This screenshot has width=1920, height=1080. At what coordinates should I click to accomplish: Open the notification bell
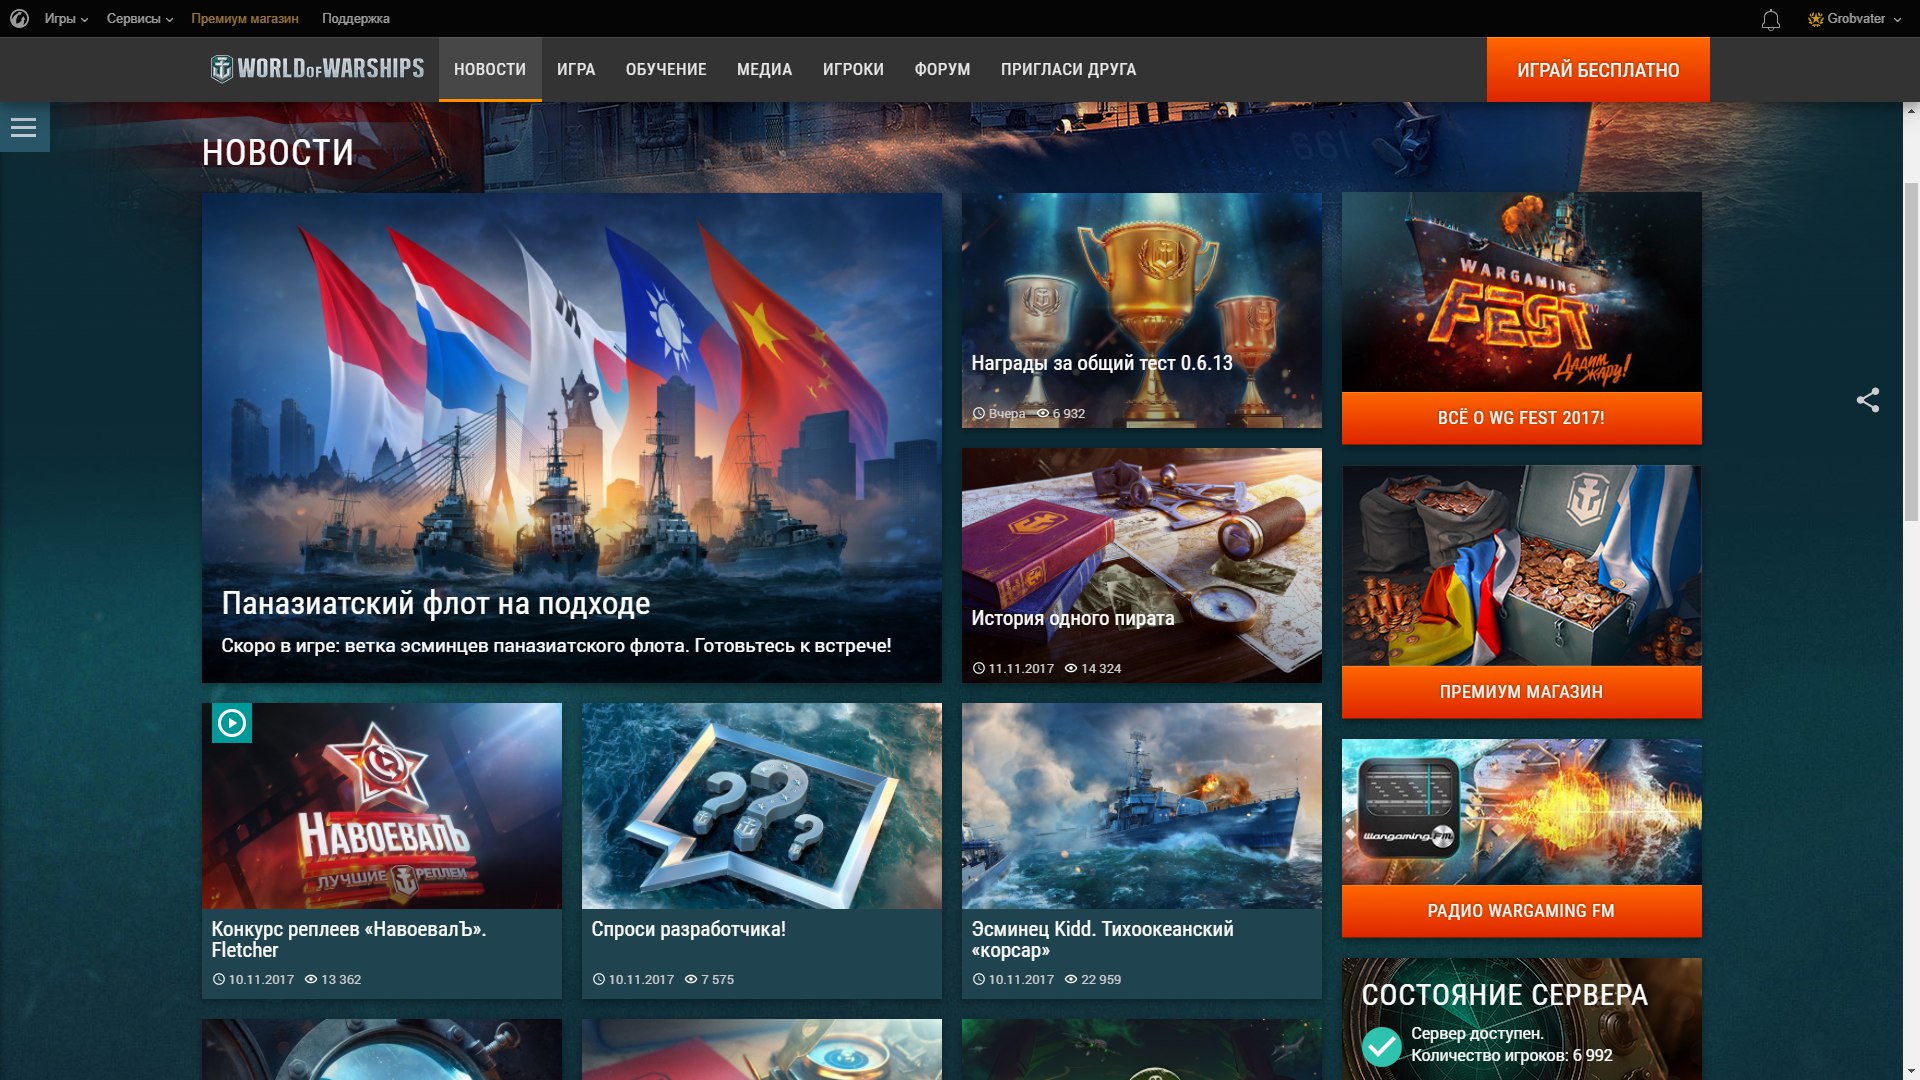[x=1771, y=19]
